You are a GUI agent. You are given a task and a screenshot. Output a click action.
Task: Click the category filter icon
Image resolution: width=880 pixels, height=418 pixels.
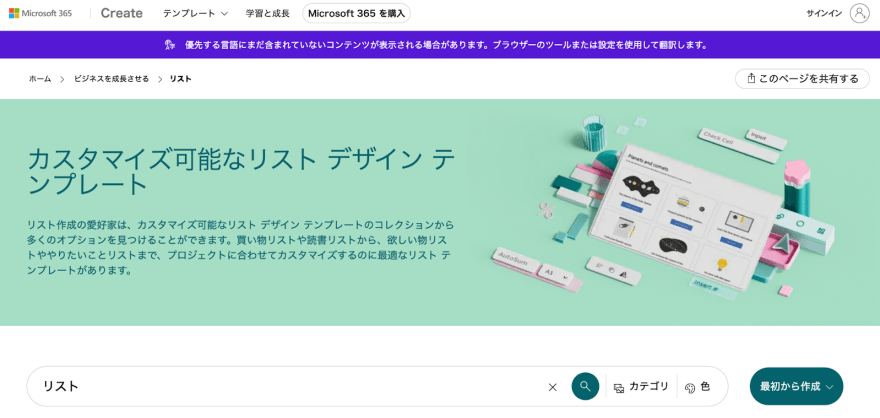coord(619,387)
